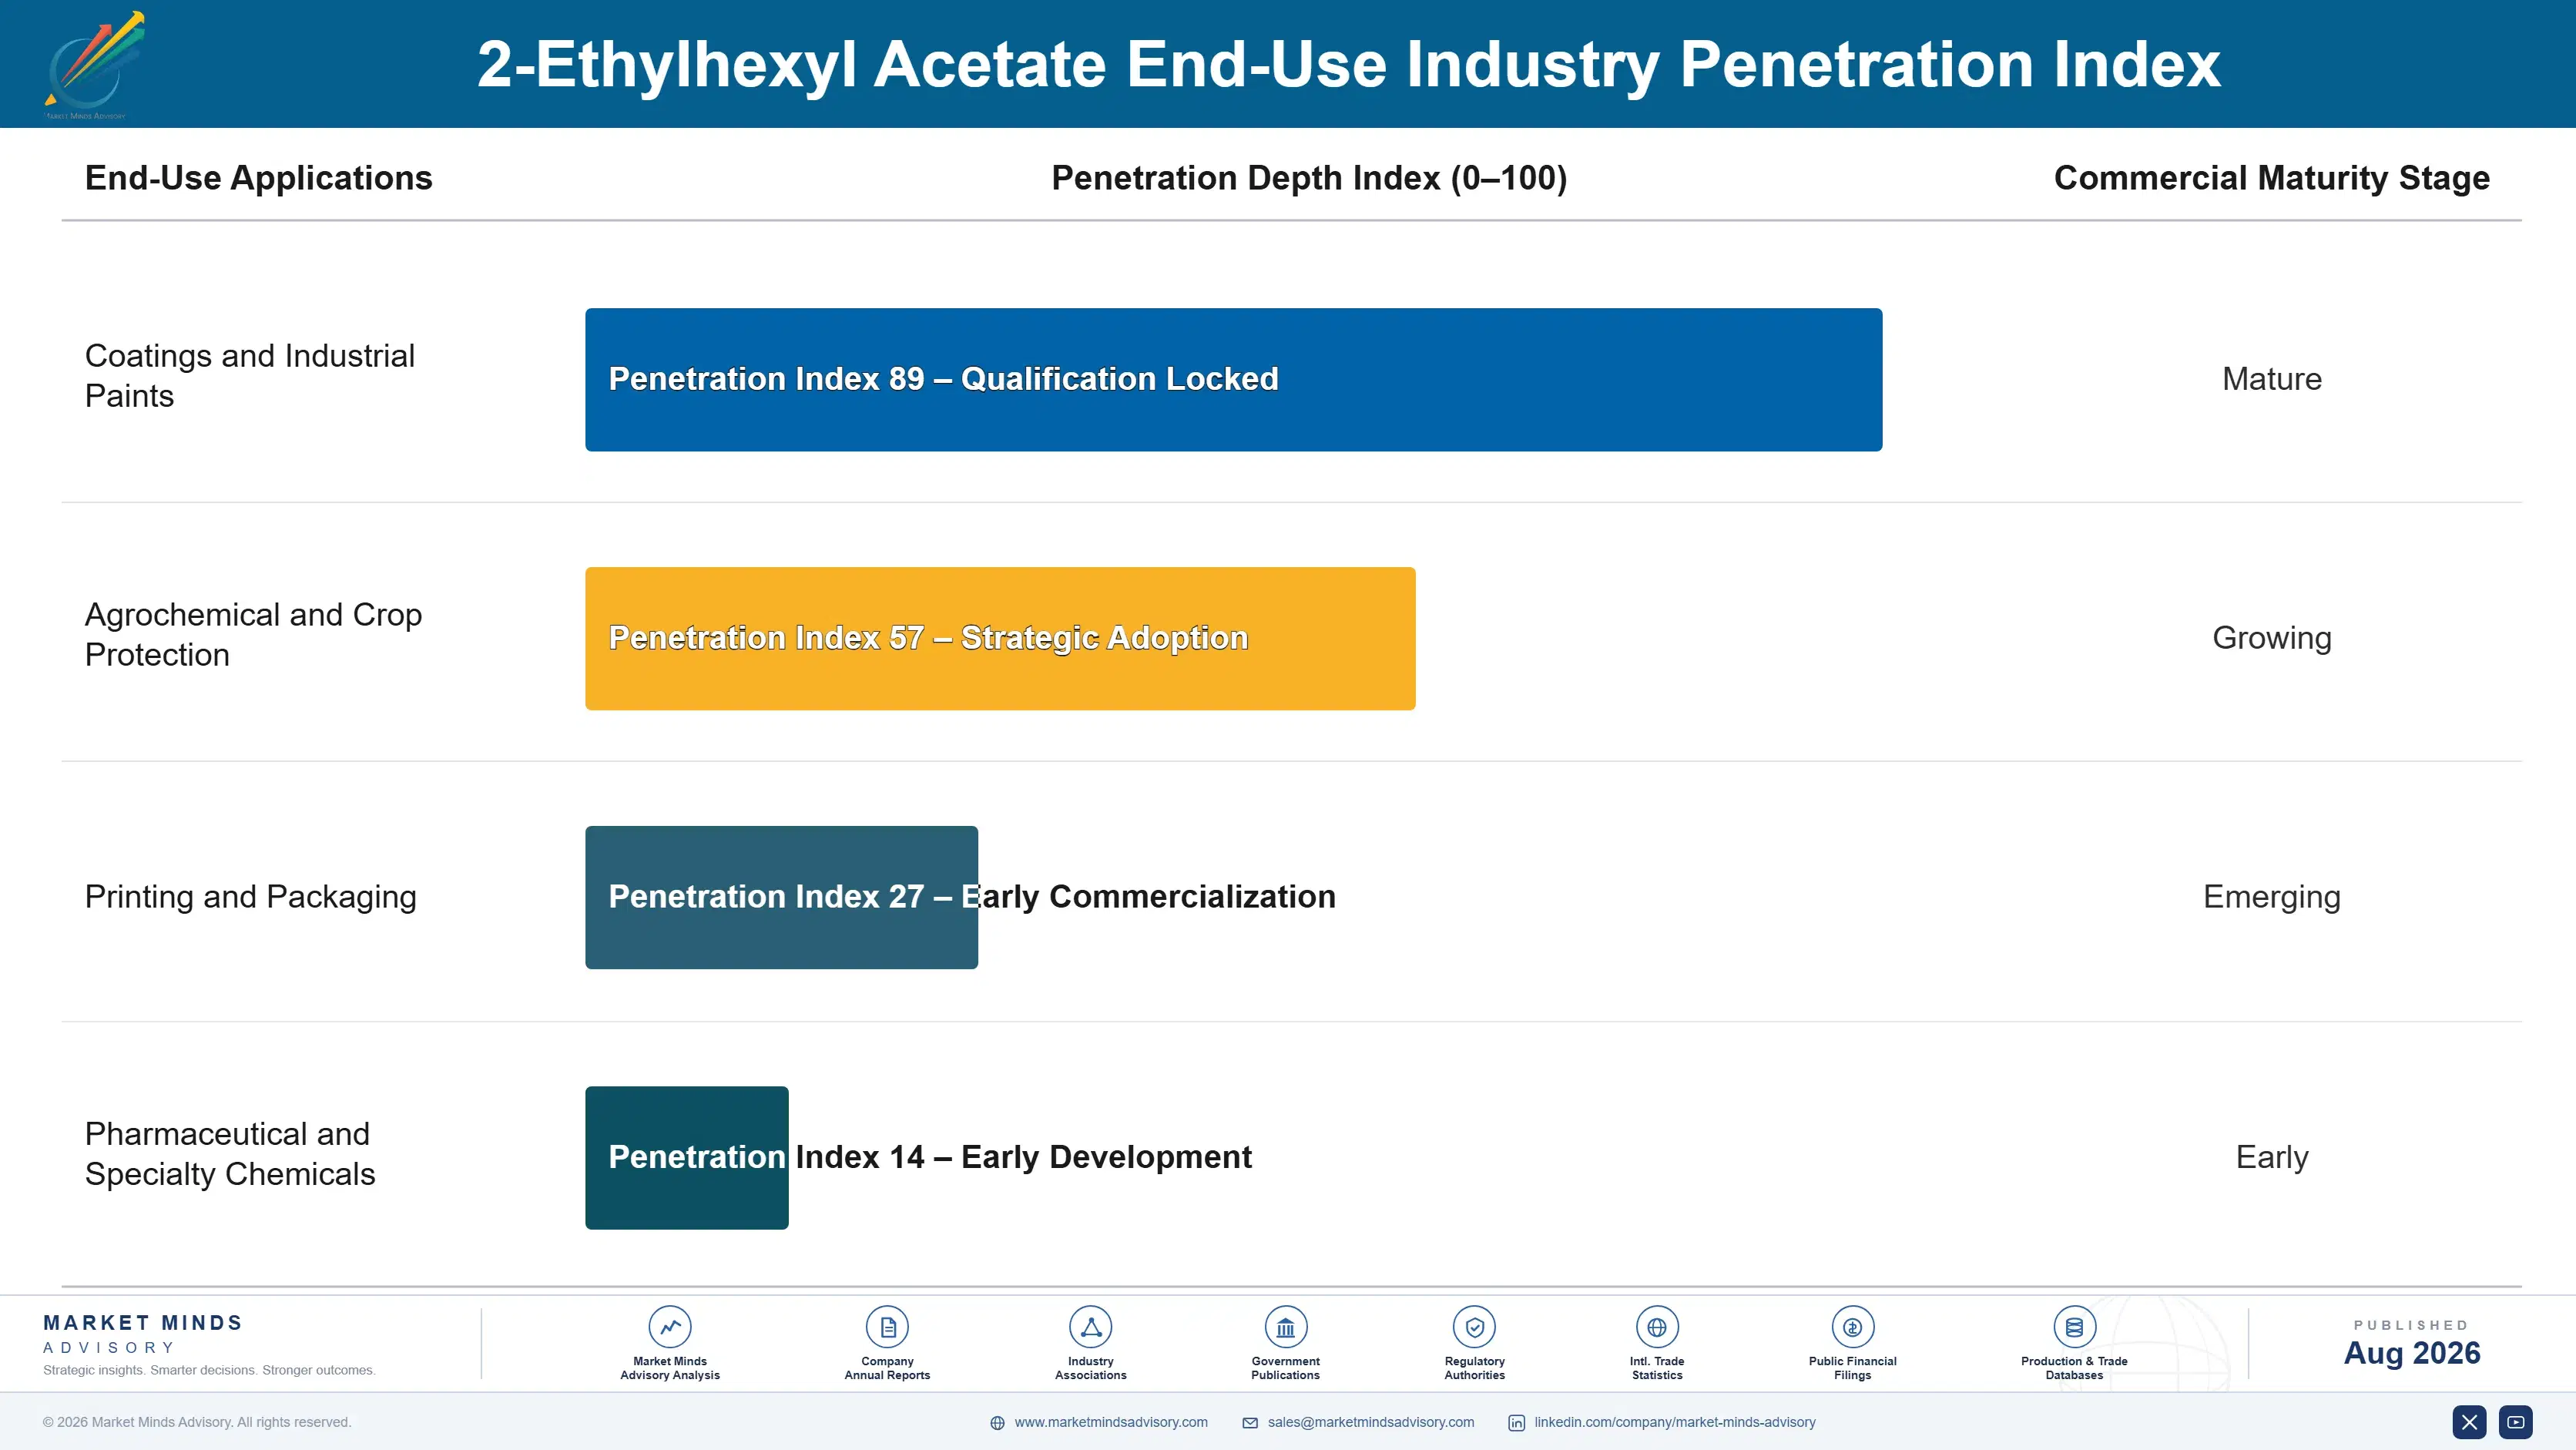
Task: Select the Penetration Index 57 orange bar
Action: coord(1000,638)
